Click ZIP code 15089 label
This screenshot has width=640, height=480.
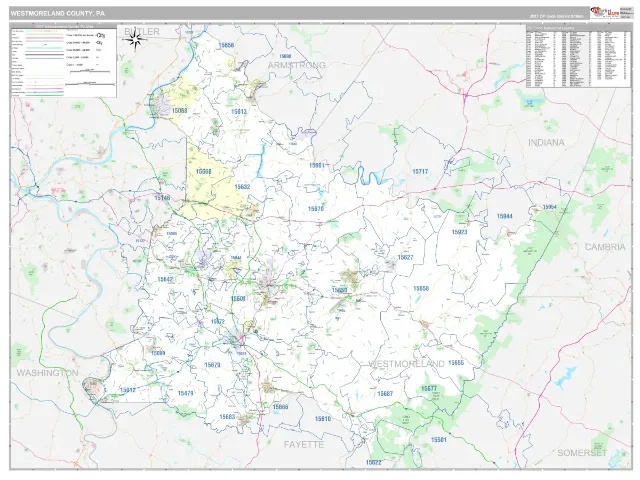(158, 353)
